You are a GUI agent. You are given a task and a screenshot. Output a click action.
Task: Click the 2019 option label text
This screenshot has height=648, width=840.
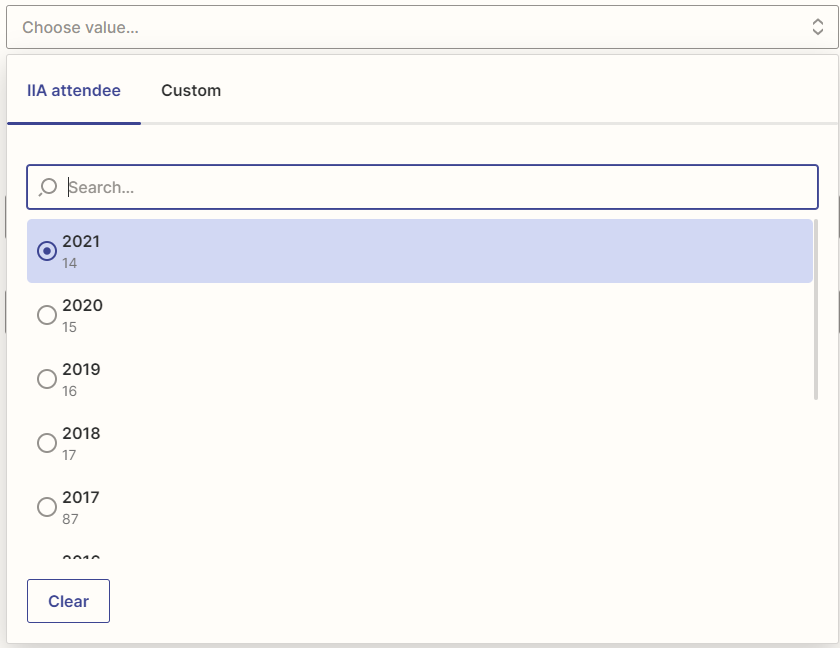81,370
